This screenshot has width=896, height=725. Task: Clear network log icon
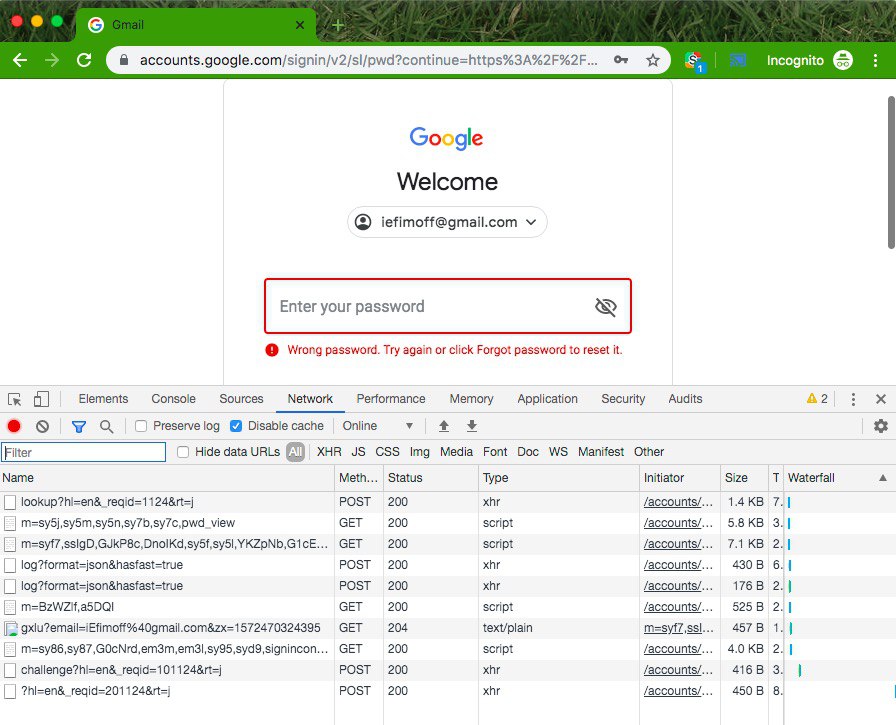[42, 426]
